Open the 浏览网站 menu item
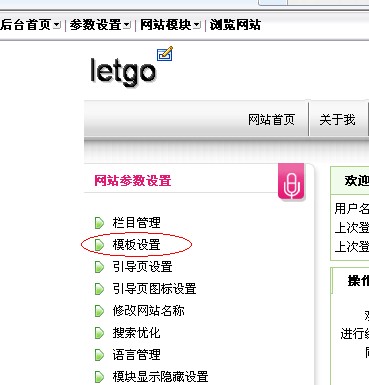This screenshot has height=385, width=369. (x=235, y=25)
